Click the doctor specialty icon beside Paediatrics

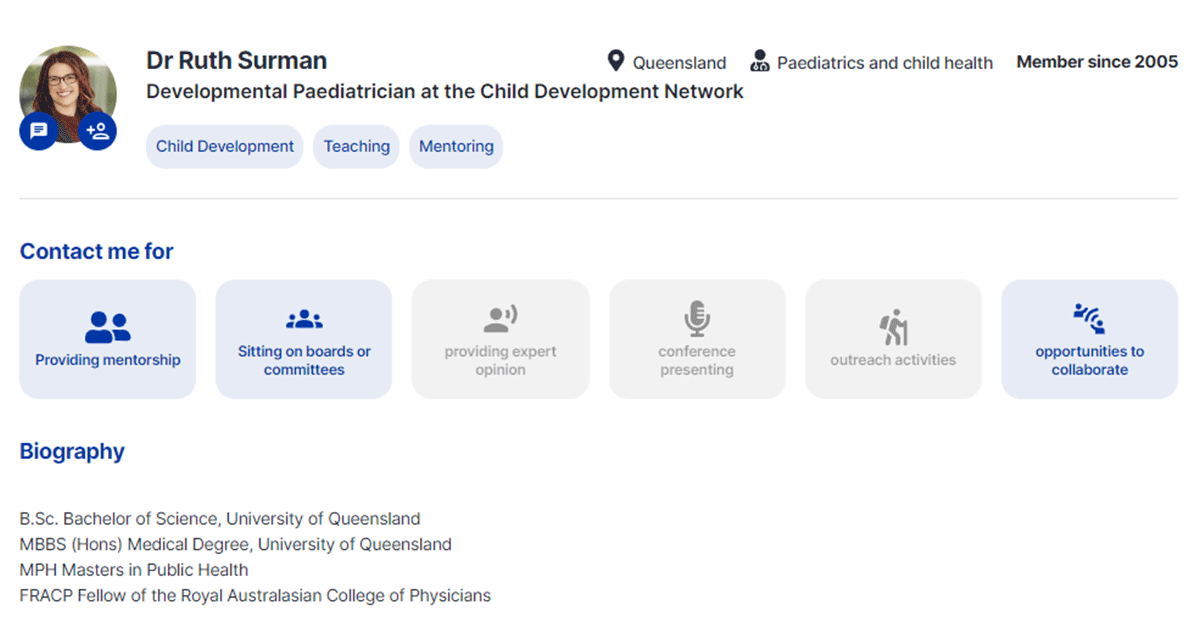(x=759, y=62)
